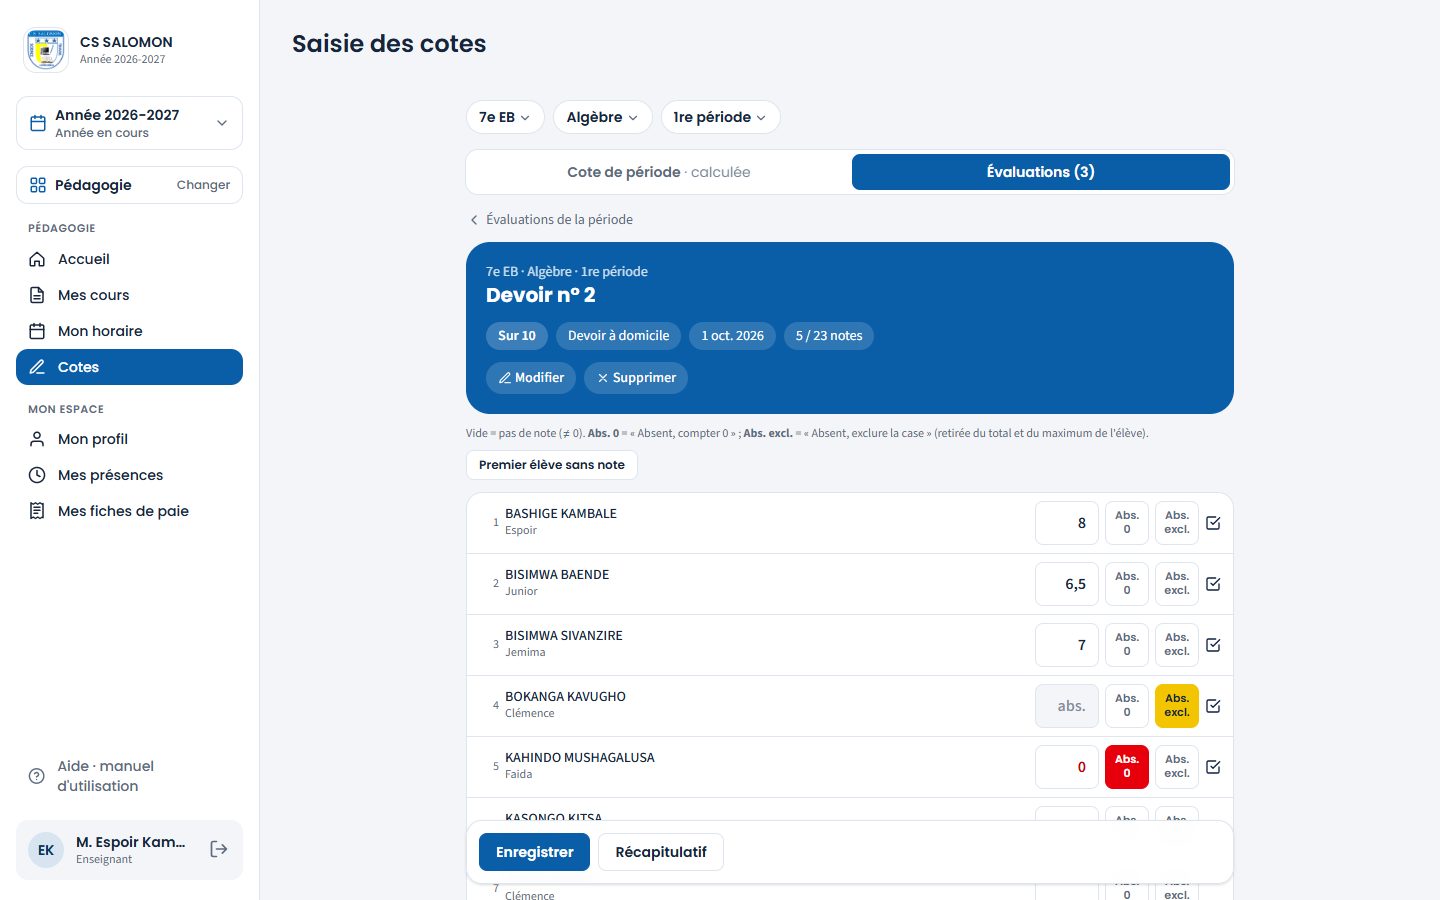Screen dimensions: 1440x900
Task: Click check icon on KAHINDO MUSHAGALUSA row
Action: [1213, 767]
